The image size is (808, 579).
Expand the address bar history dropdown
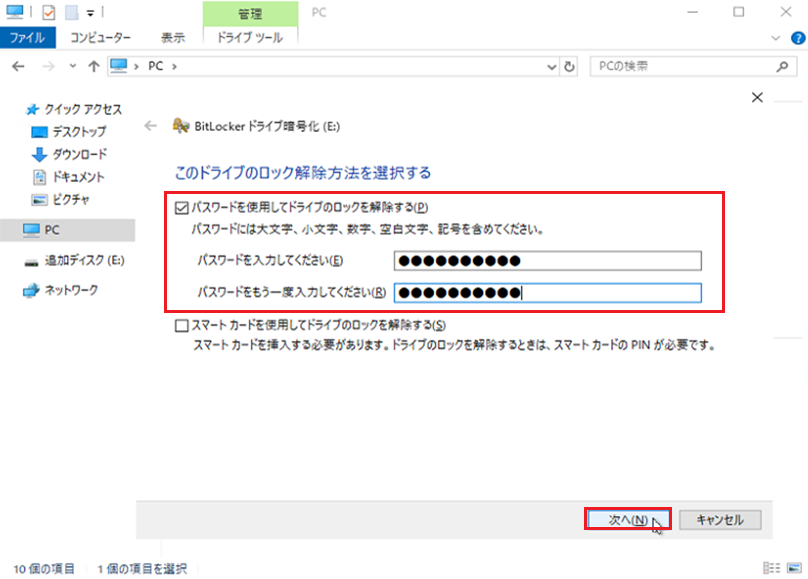click(552, 66)
